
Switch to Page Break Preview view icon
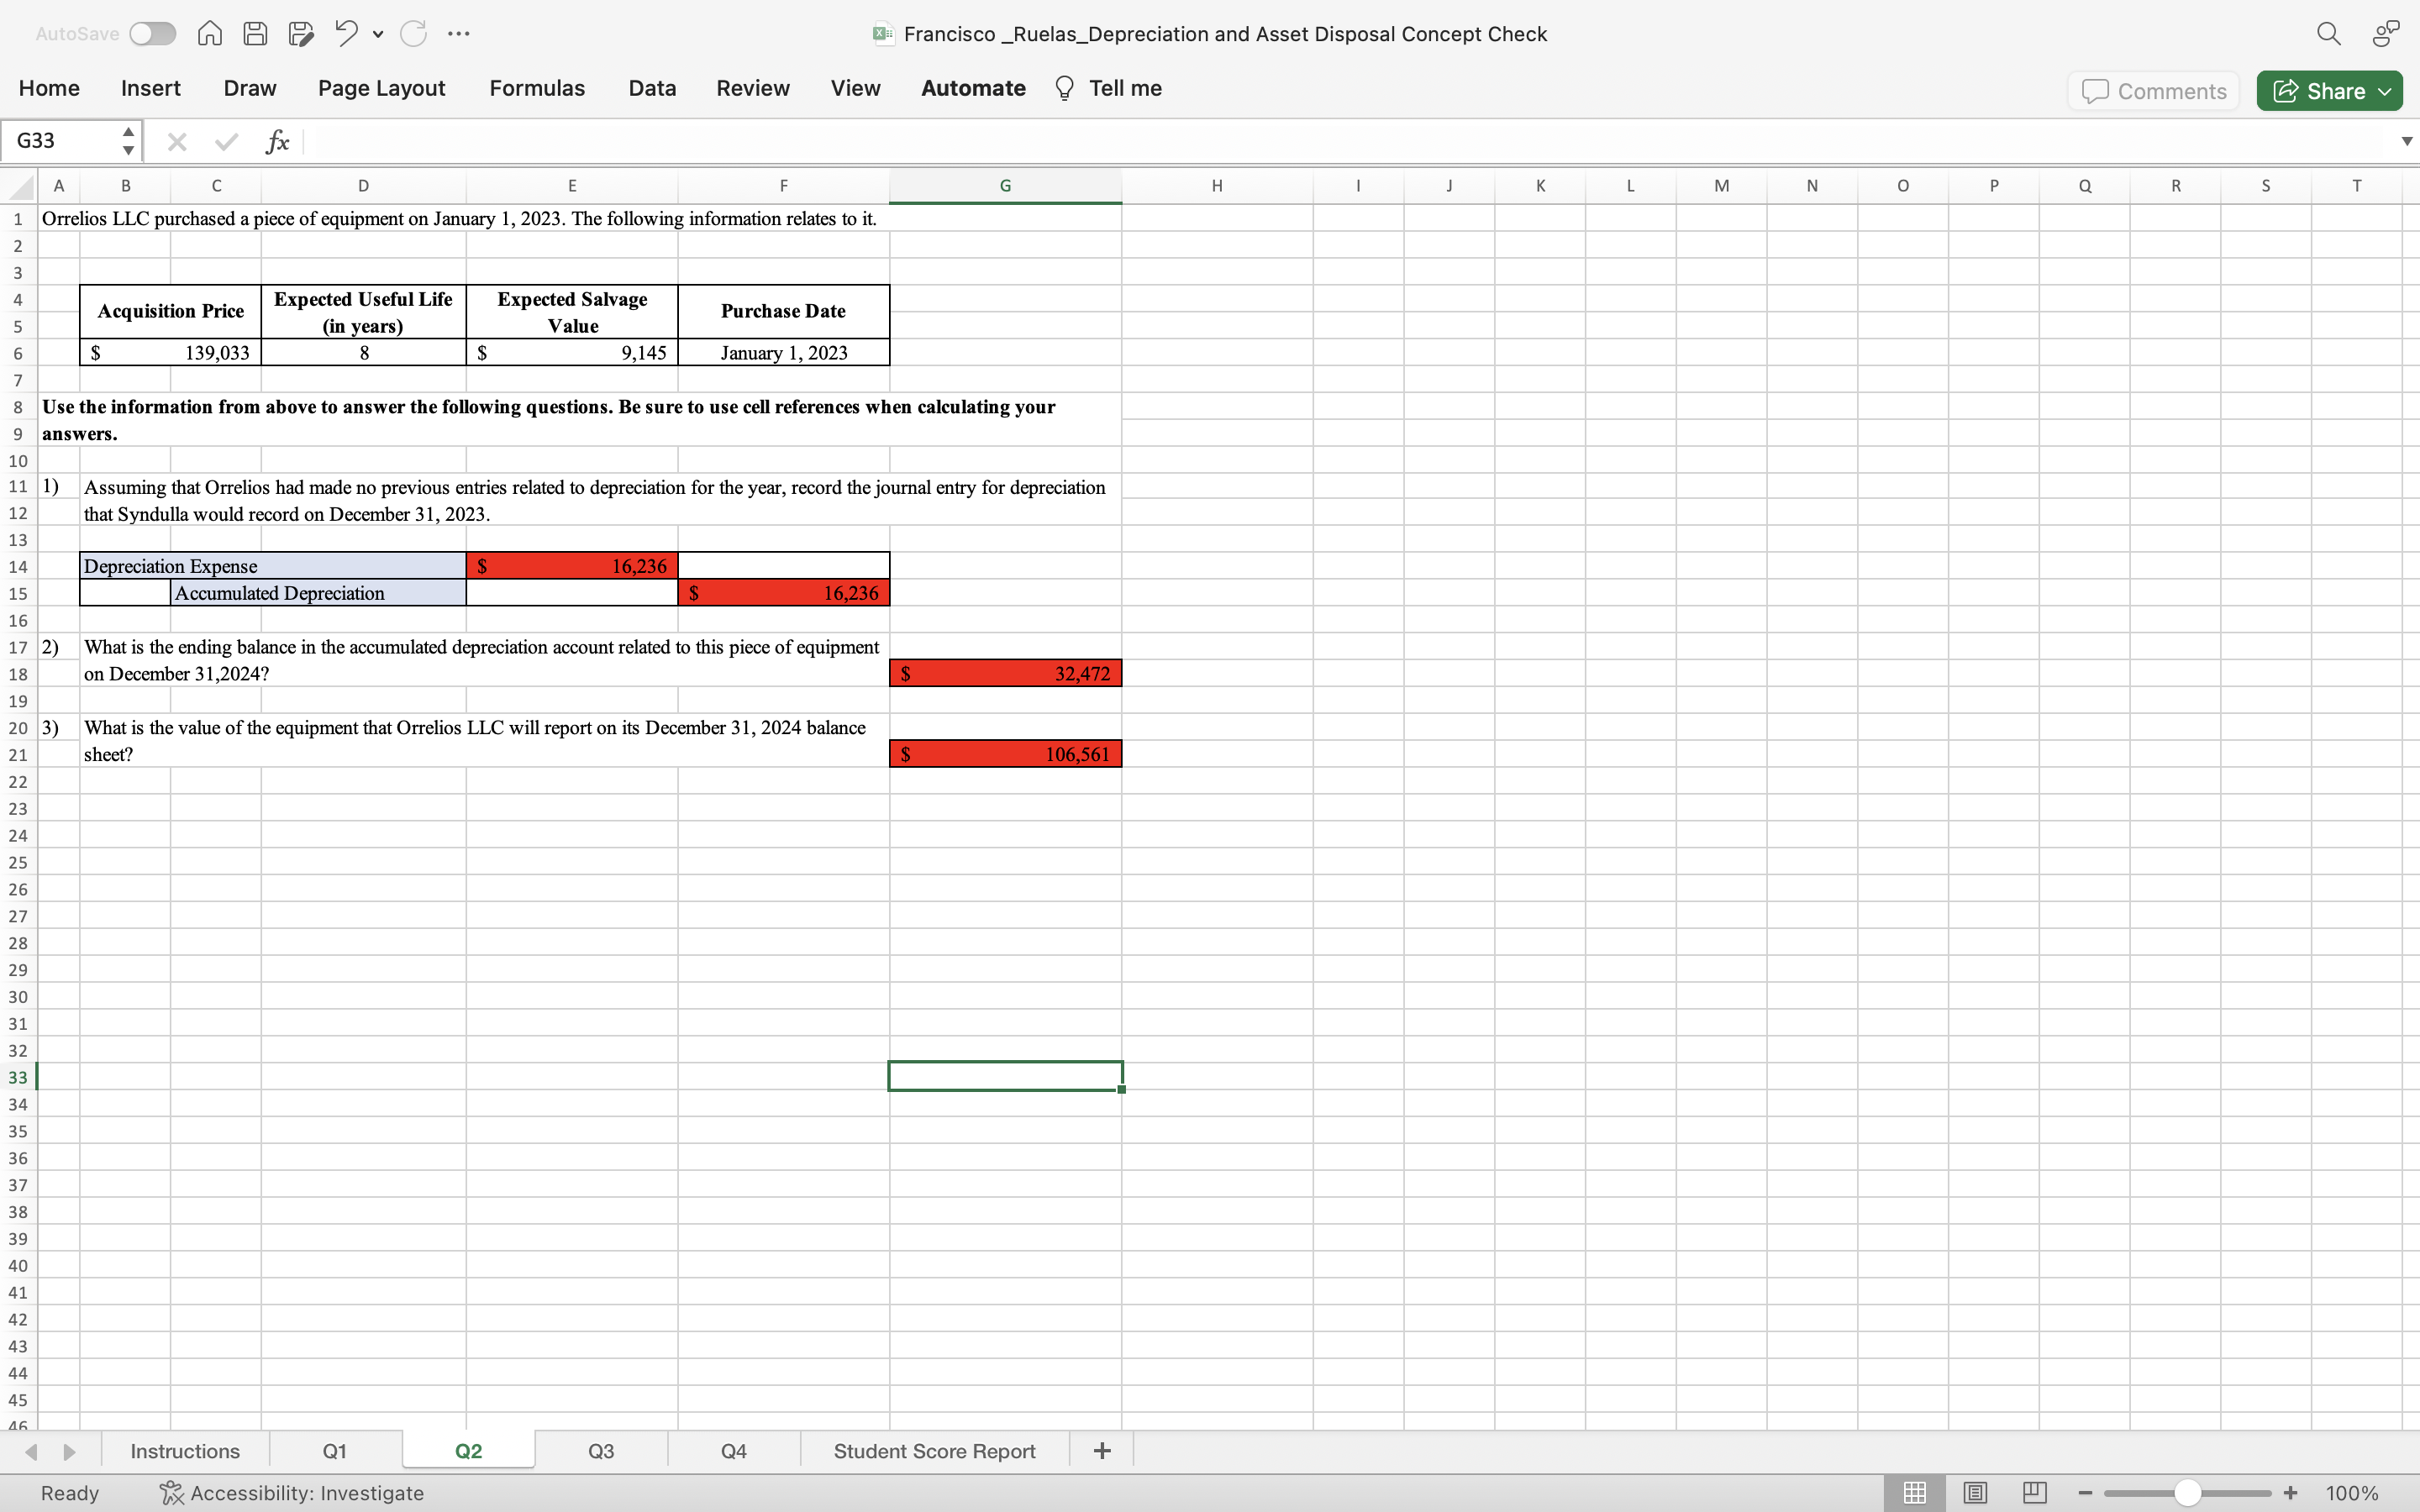[x=2034, y=1492]
